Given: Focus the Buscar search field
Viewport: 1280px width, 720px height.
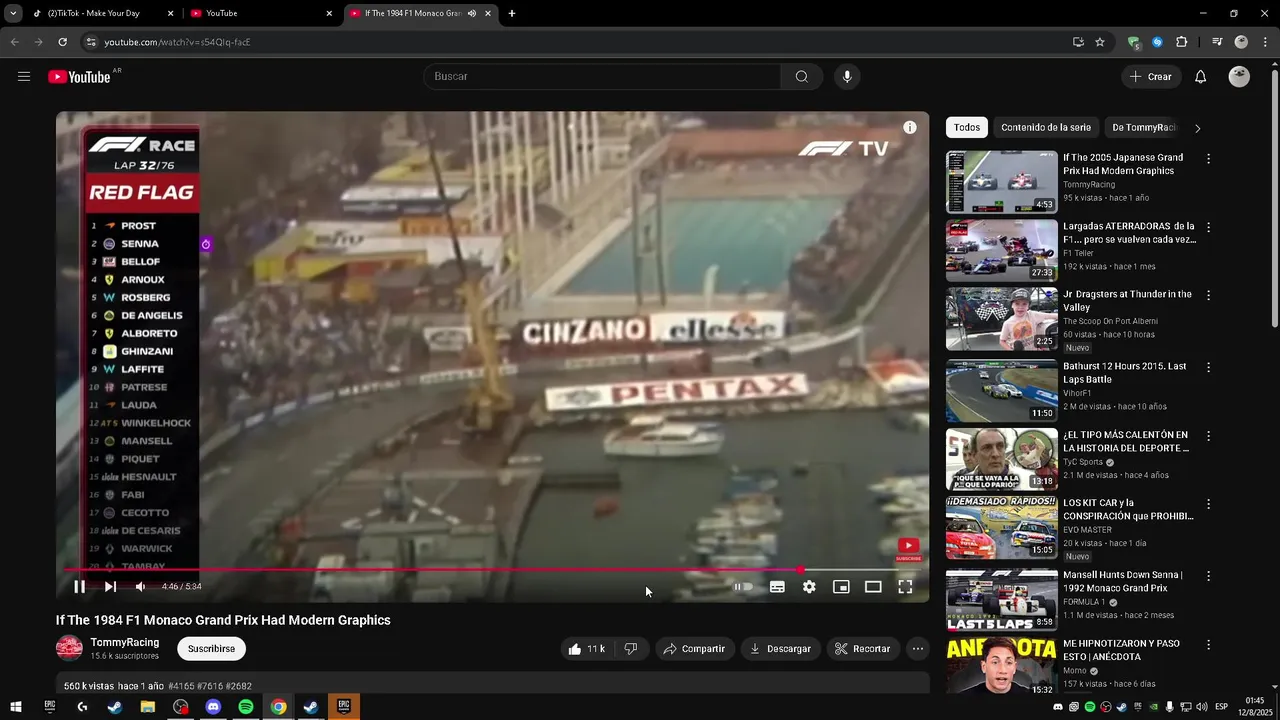Looking at the screenshot, I should tap(603, 76).
